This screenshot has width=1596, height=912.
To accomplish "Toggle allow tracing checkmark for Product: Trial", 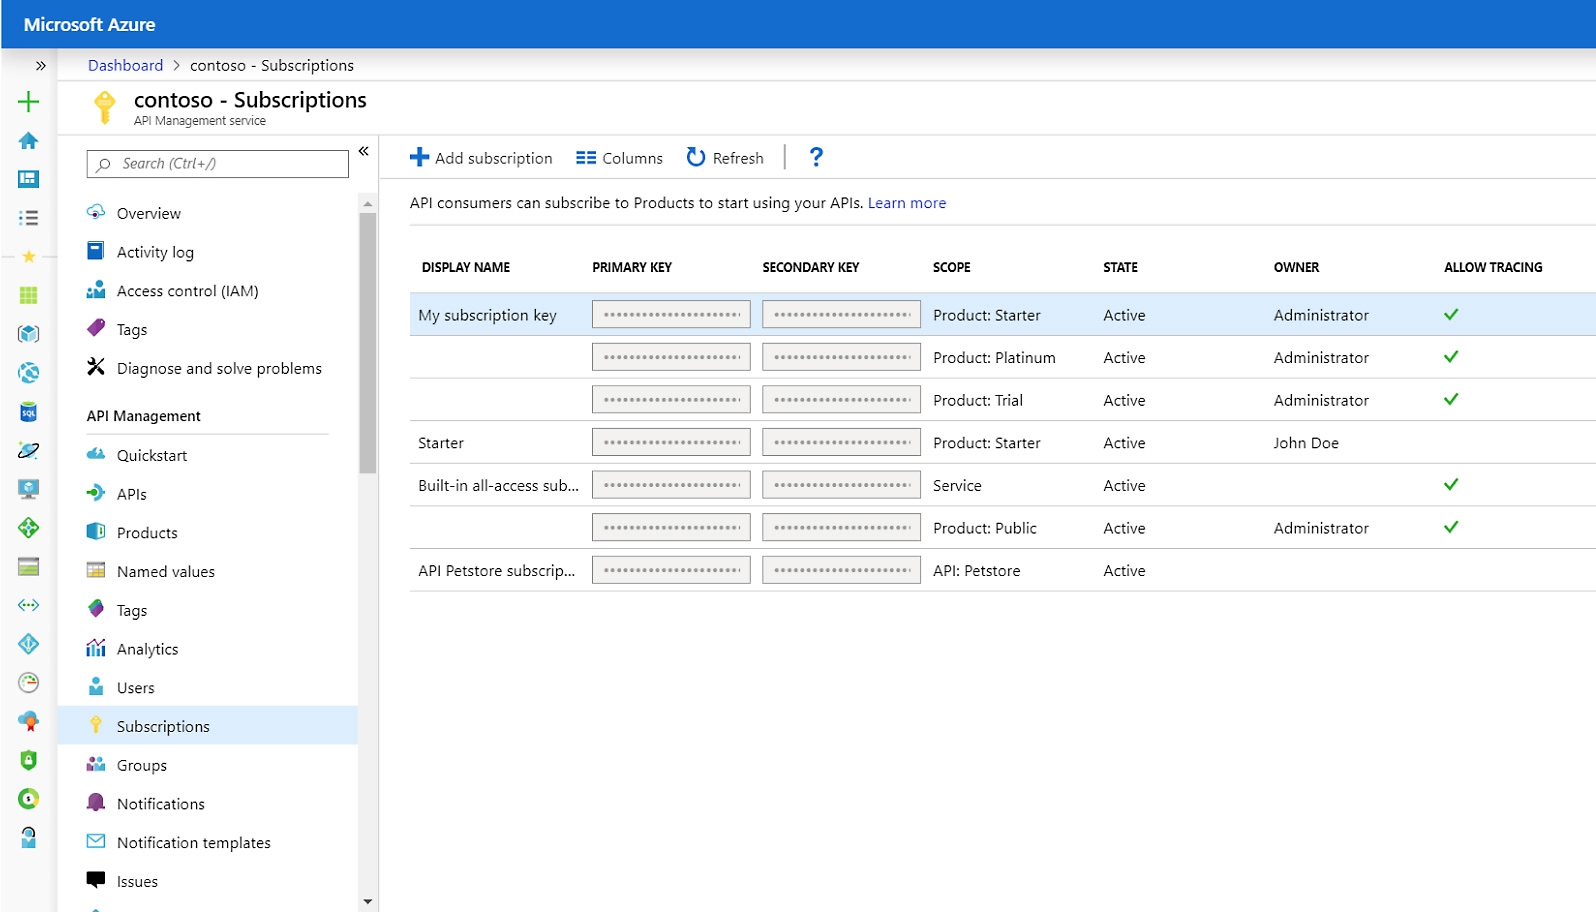I will (x=1450, y=400).
